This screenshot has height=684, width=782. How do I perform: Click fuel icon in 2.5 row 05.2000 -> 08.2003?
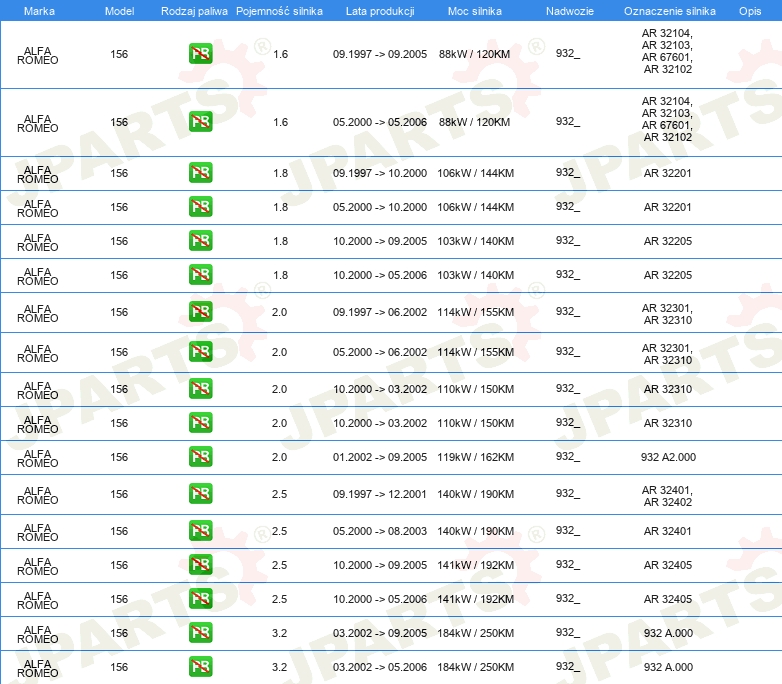point(200,531)
